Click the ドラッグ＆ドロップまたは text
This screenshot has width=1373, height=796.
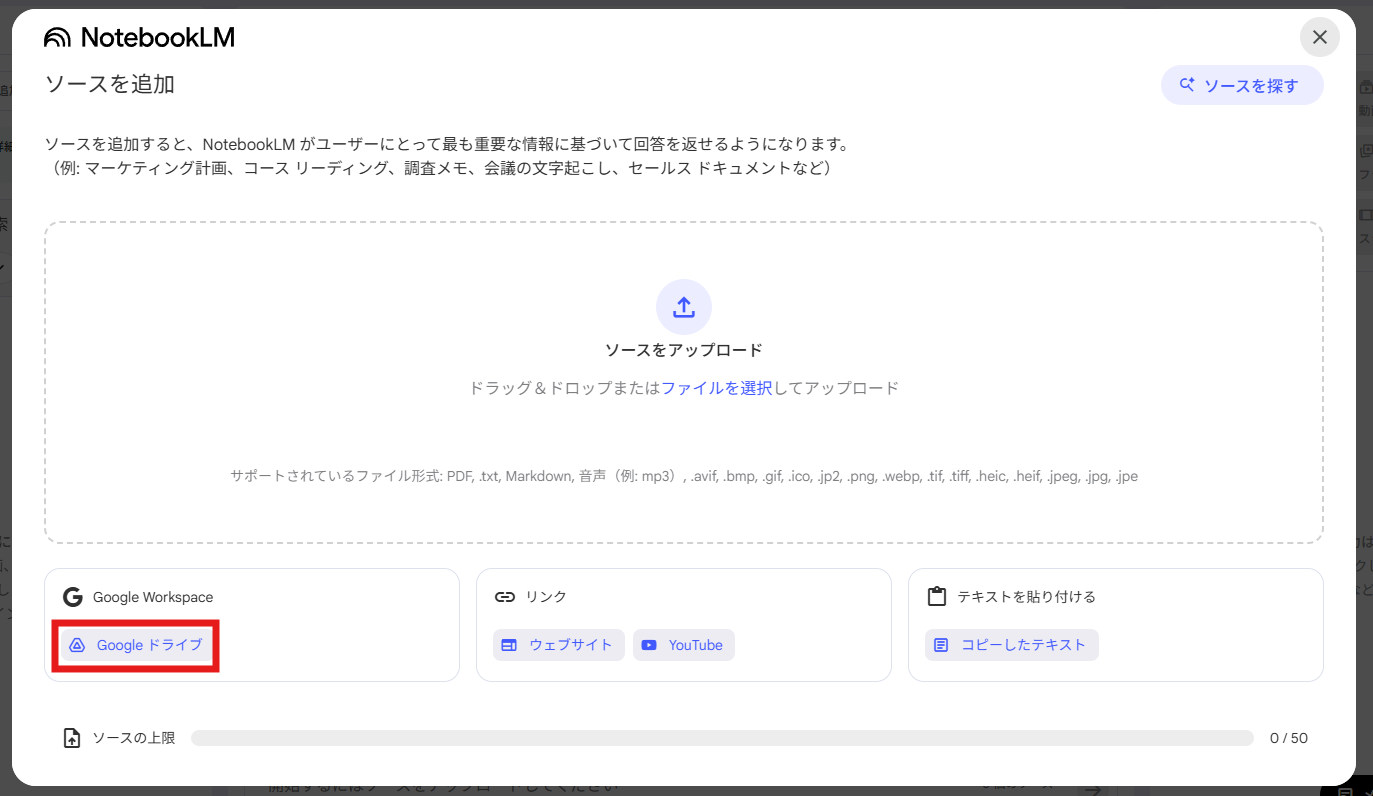[x=565, y=388]
